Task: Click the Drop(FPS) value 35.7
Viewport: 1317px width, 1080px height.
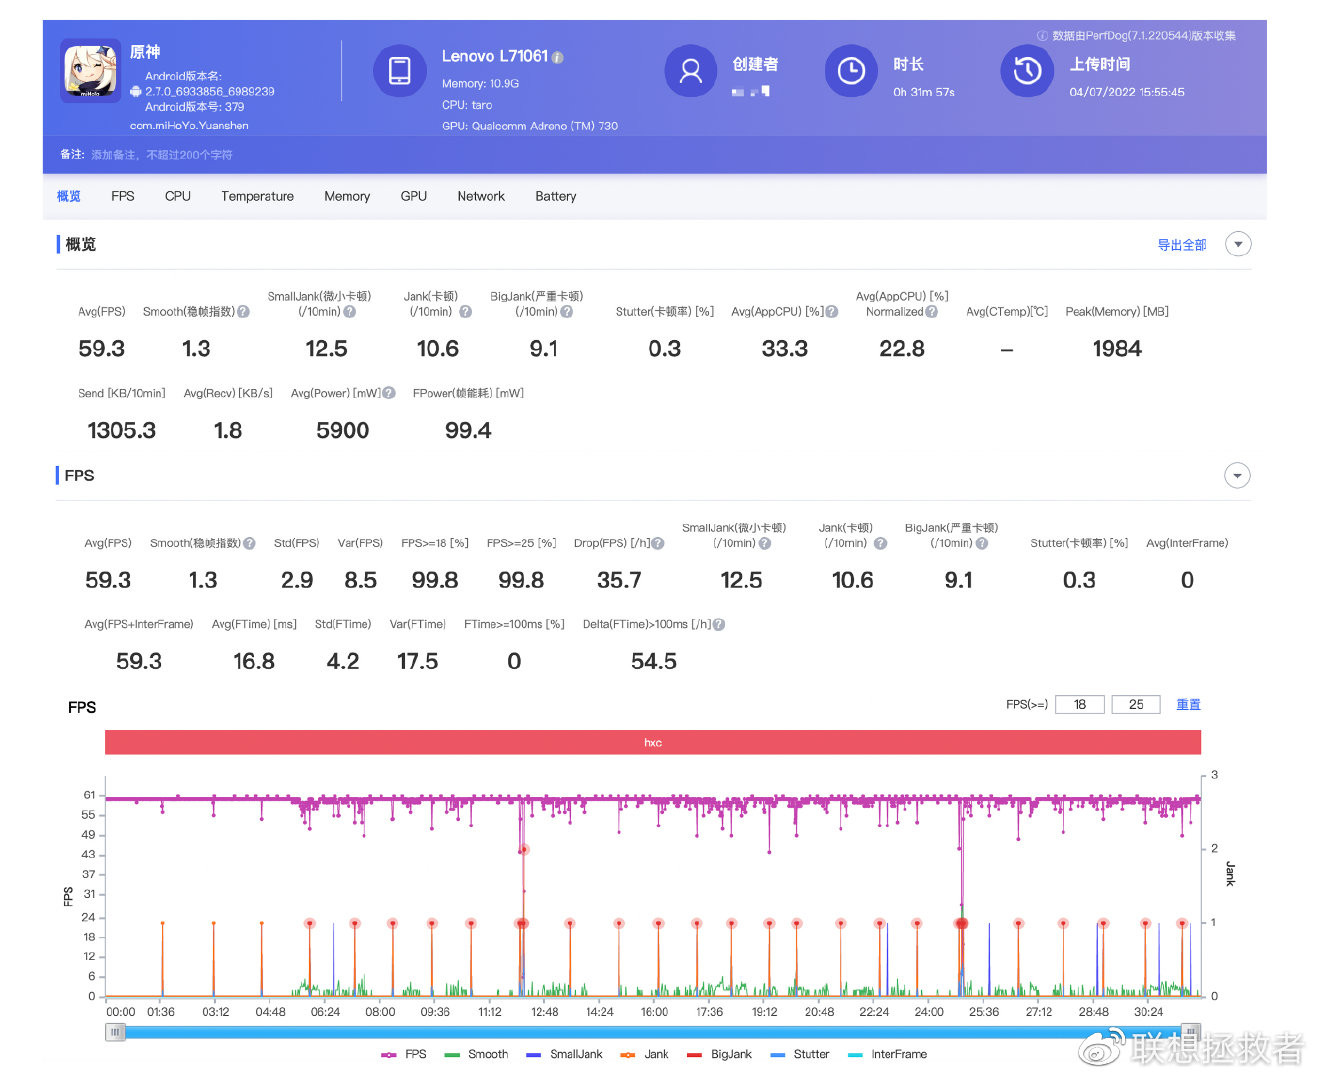Action: 619,581
